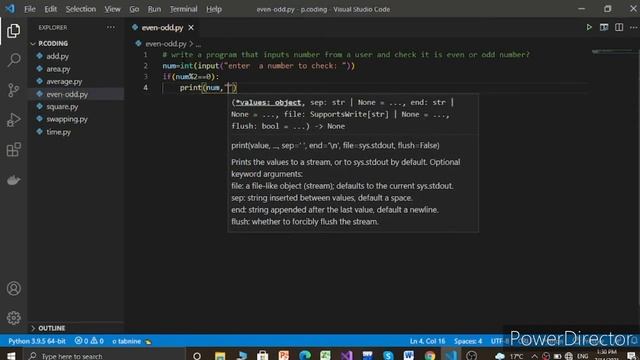The height and width of the screenshot is (360, 640).
Task: Click Spaces: 4 indentation setting
Action: coord(468,341)
